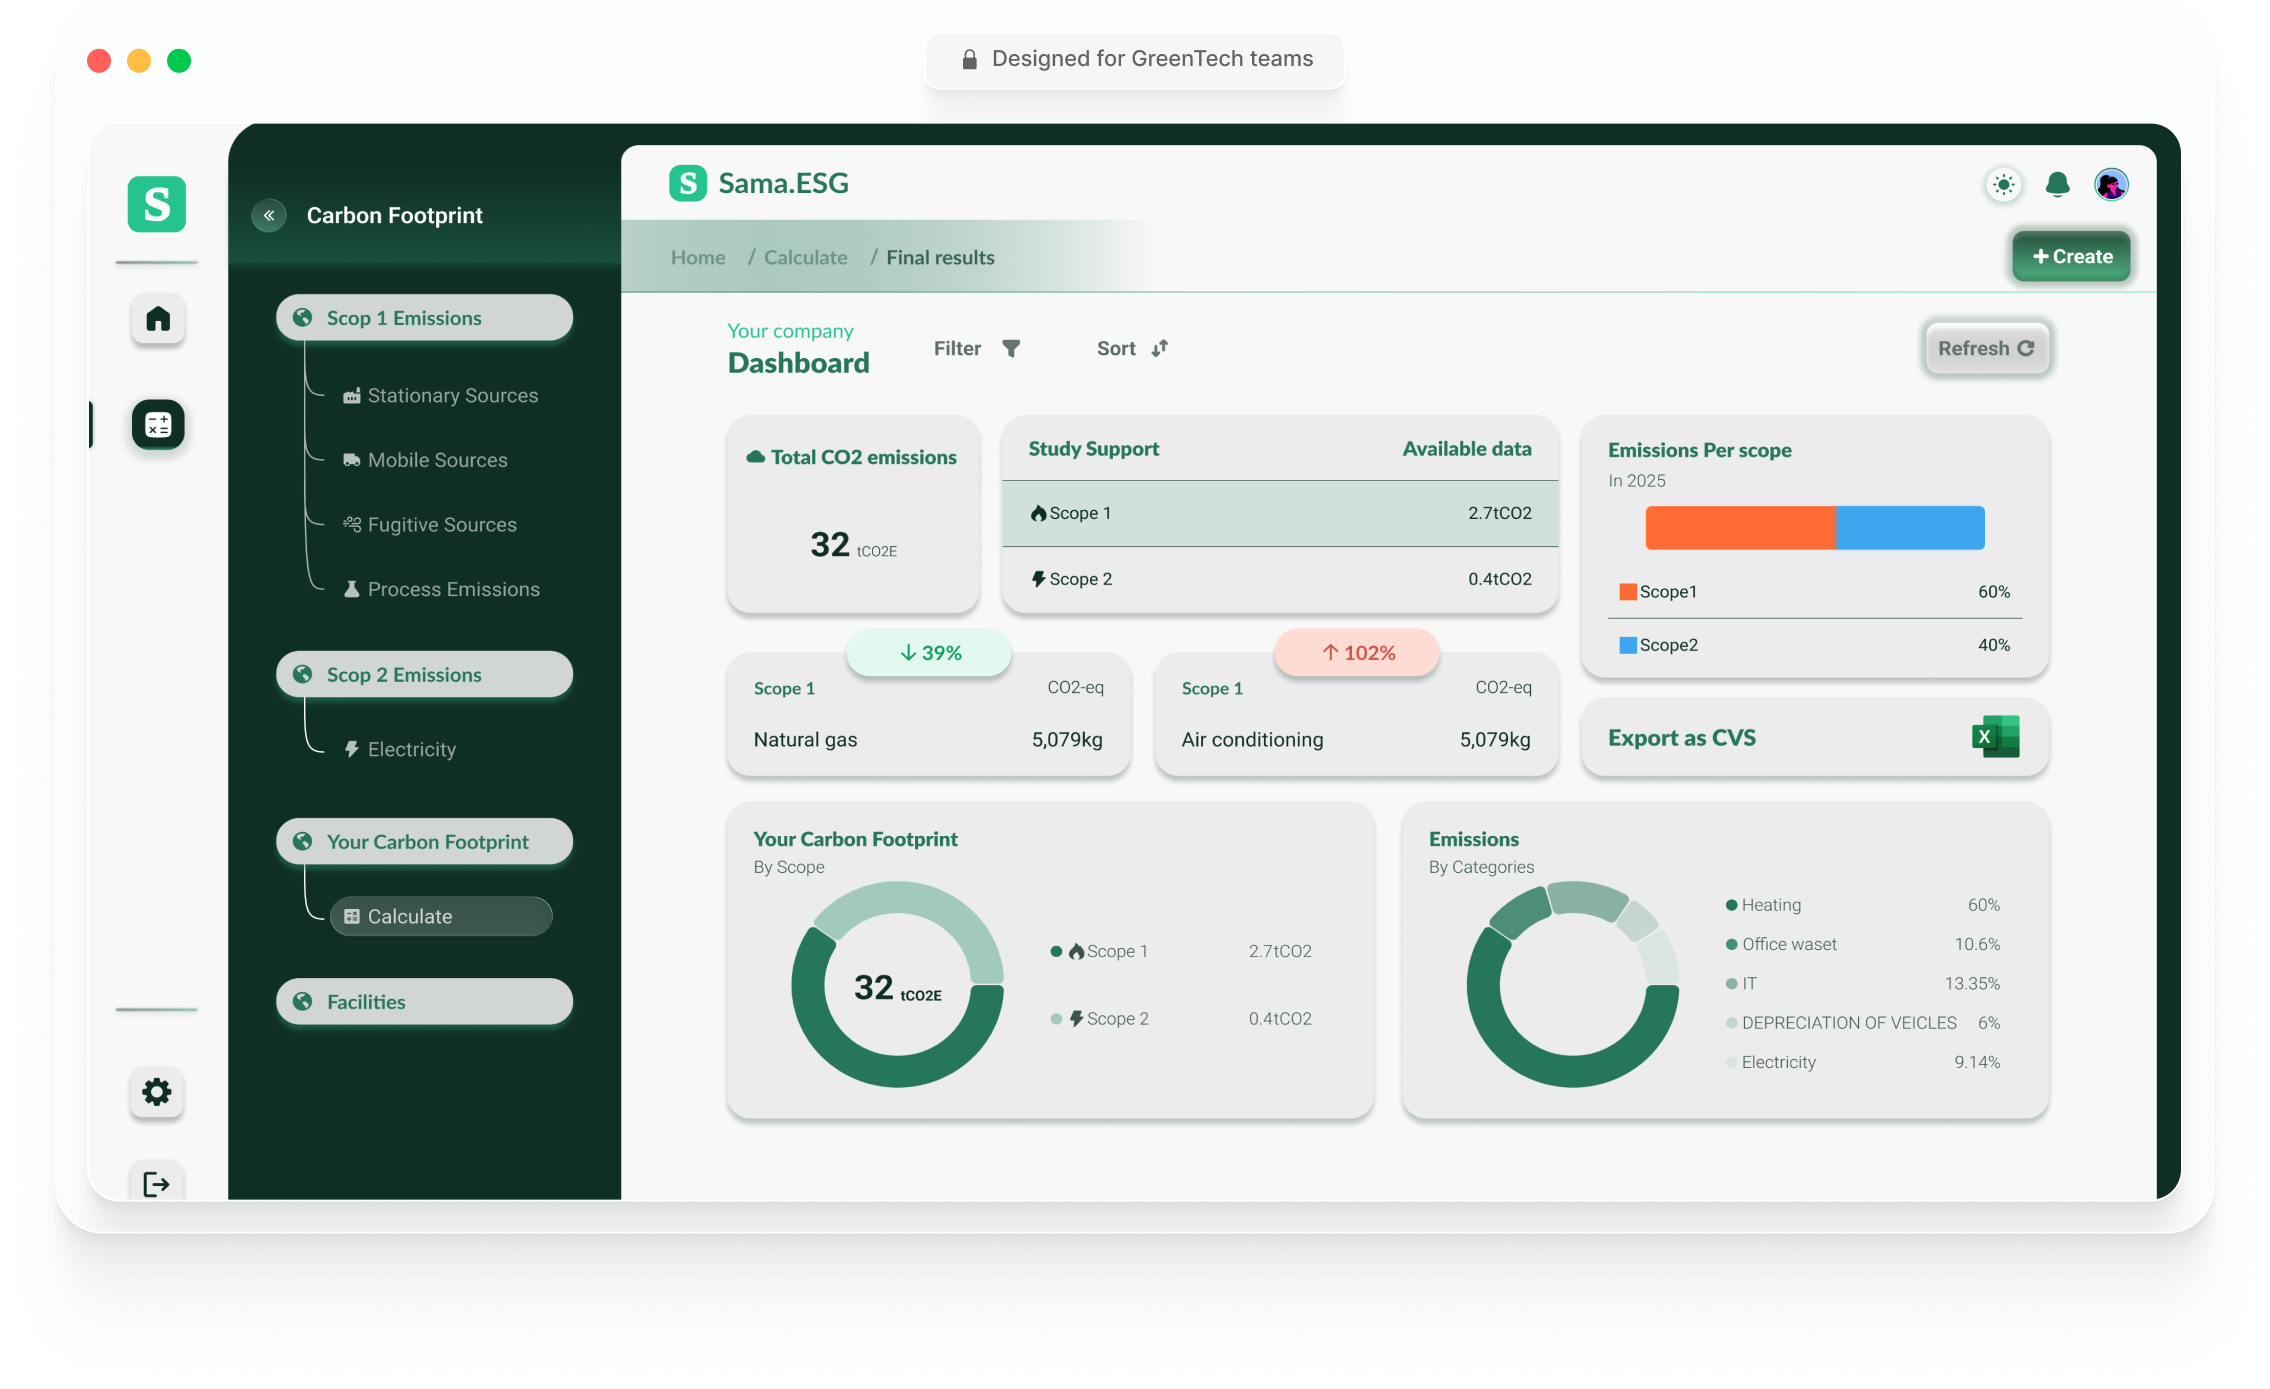
Task: Click the Excel icon on export card
Action: pyautogui.click(x=1995, y=737)
